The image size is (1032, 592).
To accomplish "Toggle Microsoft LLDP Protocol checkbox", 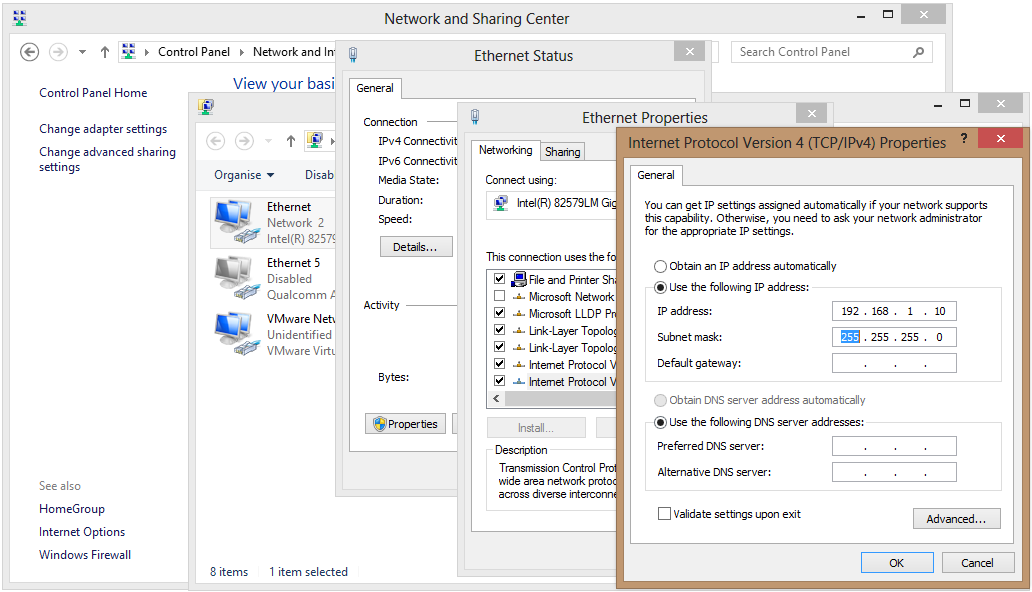I will click(x=500, y=313).
